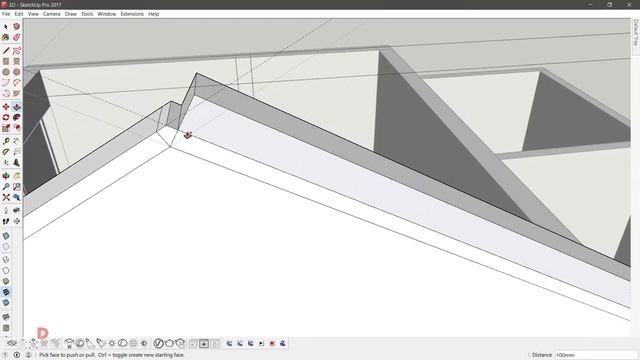This screenshot has width=640, height=360.
Task: Select the Zoom Window tool
Action: tap(16, 187)
